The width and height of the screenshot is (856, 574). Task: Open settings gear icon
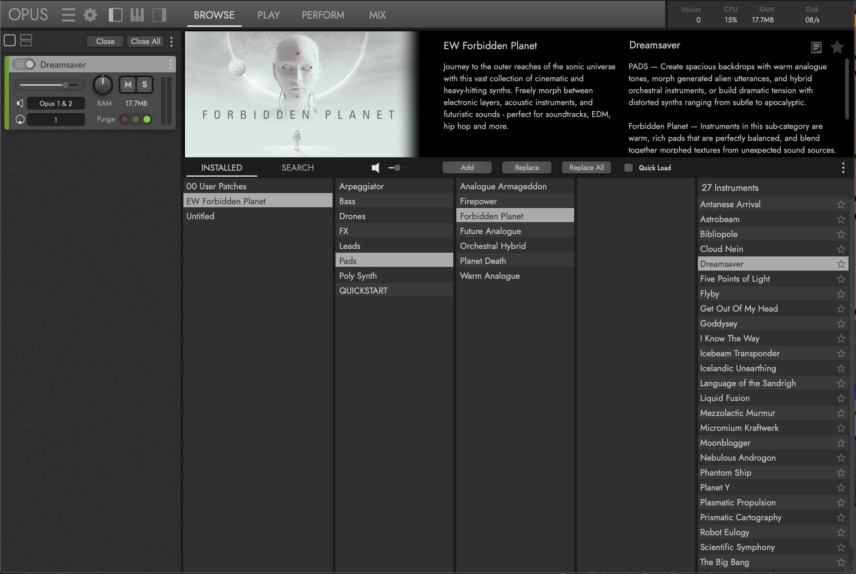coord(90,15)
